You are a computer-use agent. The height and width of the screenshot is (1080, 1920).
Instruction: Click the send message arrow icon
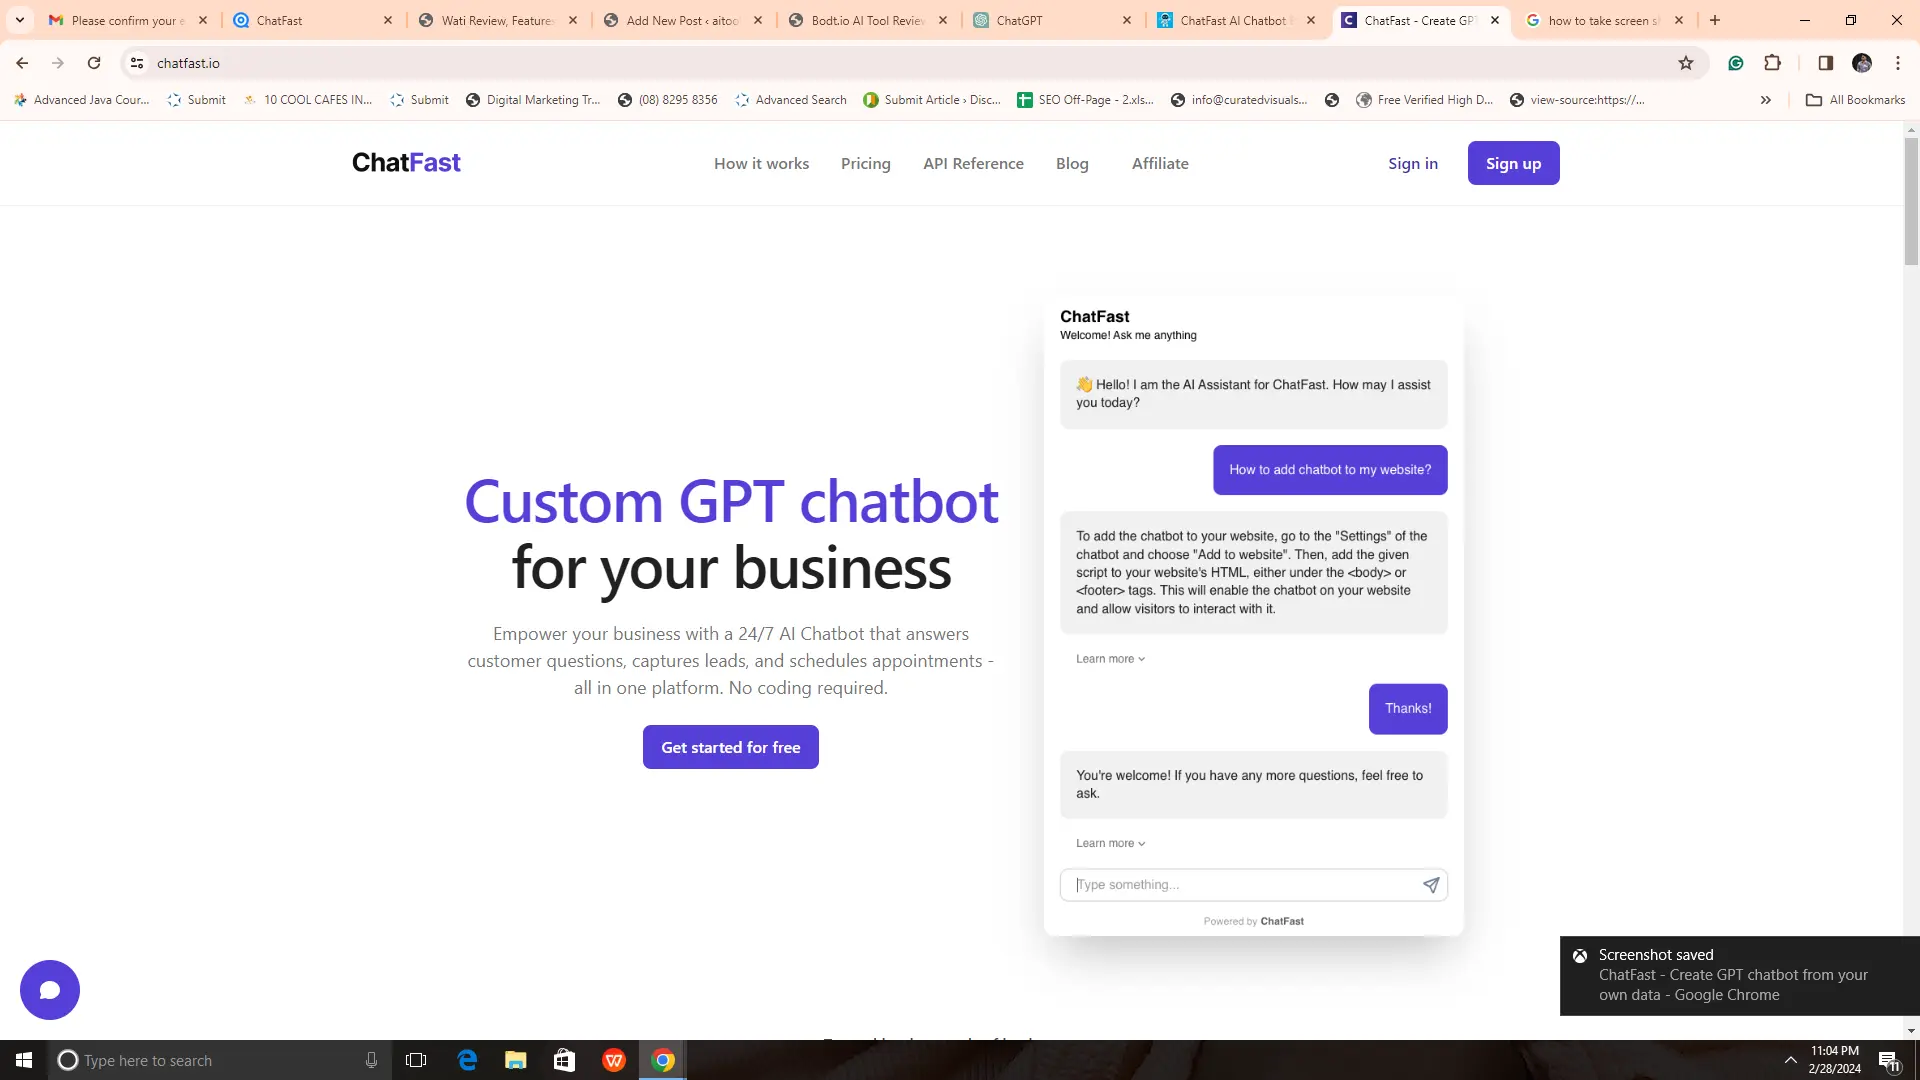click(x=1431, y=885)
